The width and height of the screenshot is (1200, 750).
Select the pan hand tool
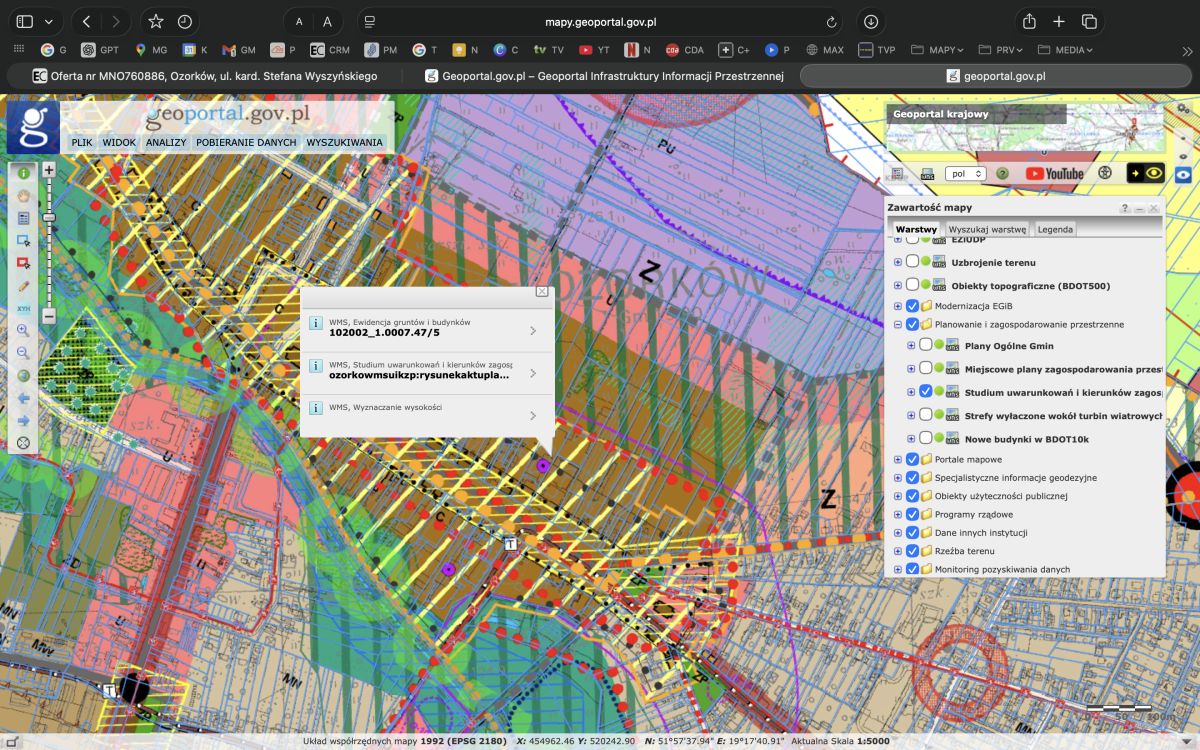(23, 195)
